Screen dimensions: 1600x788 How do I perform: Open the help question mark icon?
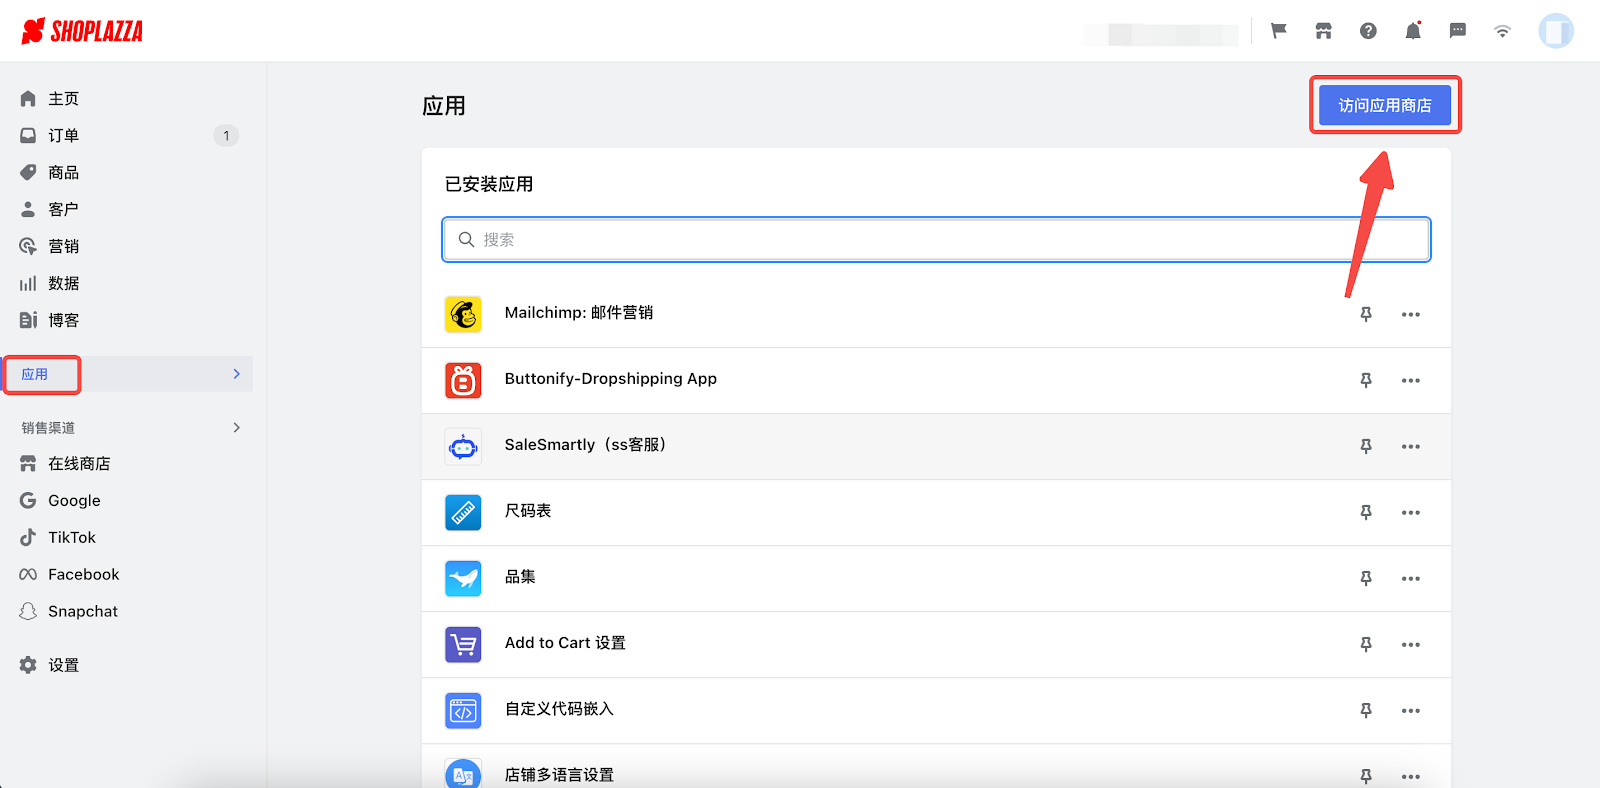pos(1368,31)
